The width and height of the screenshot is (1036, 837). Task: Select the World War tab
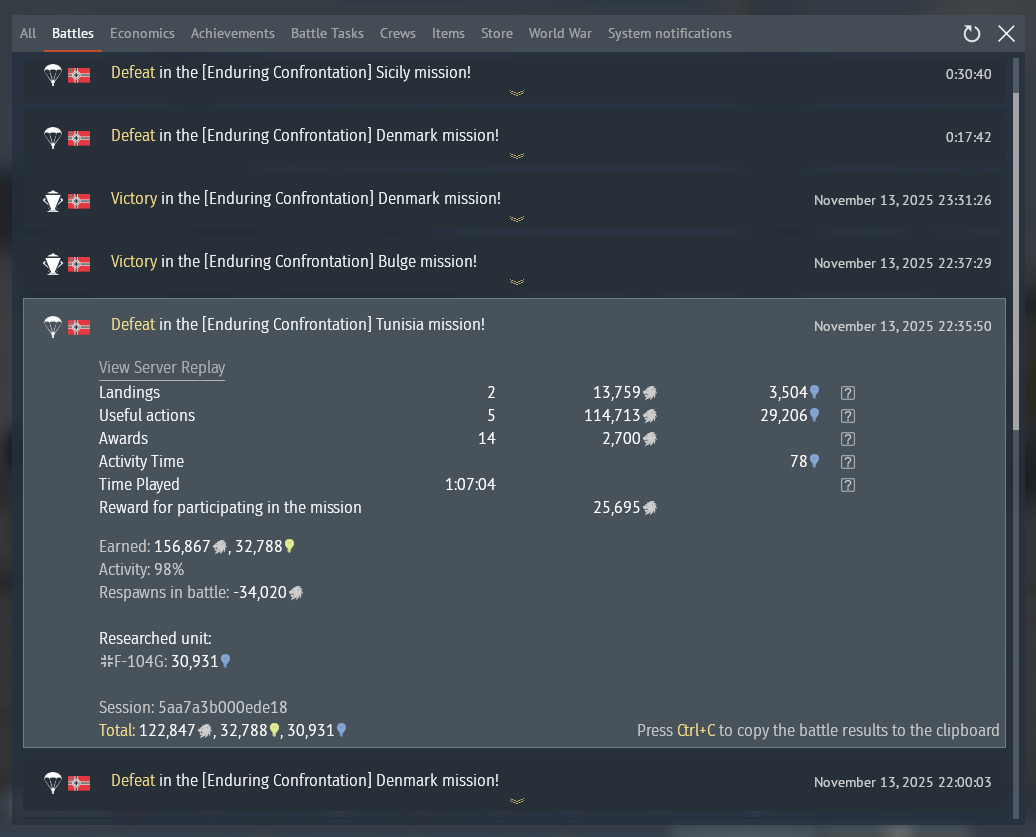560,33
